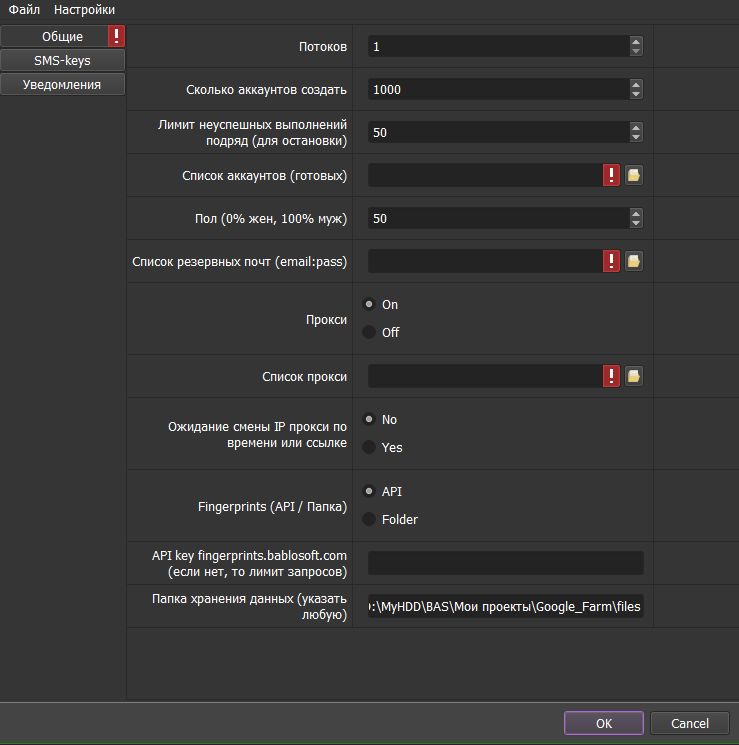
Task: Open the Настройки menu
Action: point(84,10)
